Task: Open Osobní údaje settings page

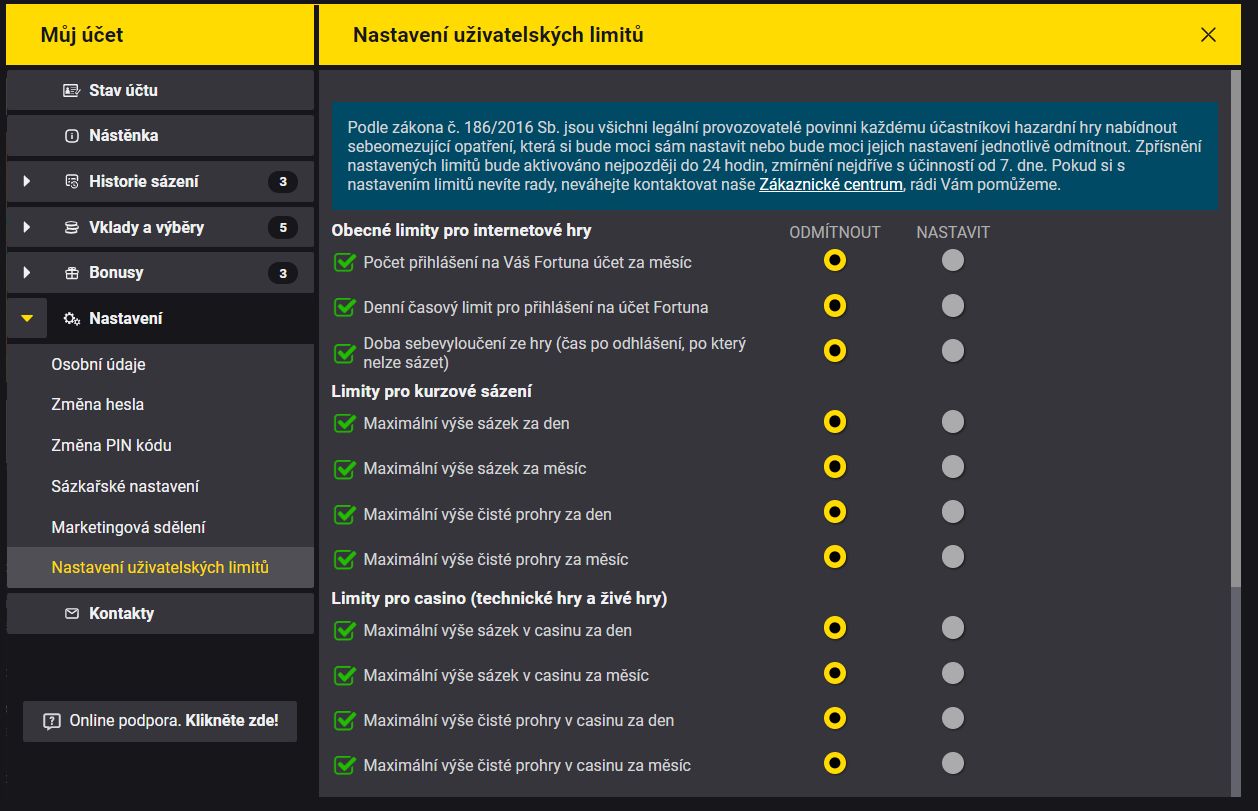Action: click(160, 365)
